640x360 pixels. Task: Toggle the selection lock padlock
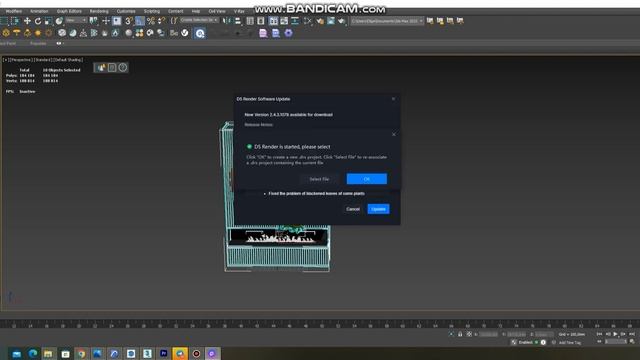(460, 334)
